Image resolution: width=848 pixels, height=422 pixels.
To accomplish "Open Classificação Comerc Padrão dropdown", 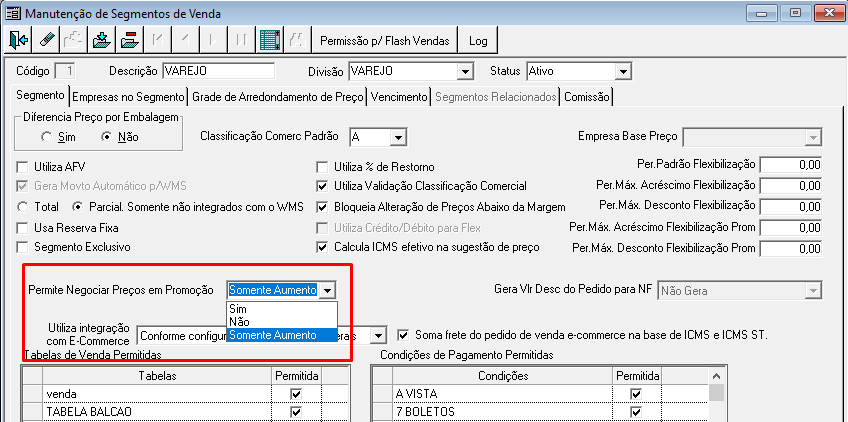I will tap(398, 137).
